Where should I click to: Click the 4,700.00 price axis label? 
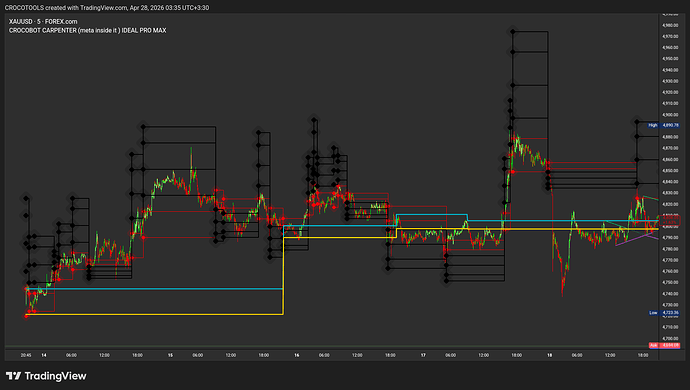(x=670, y=338)
